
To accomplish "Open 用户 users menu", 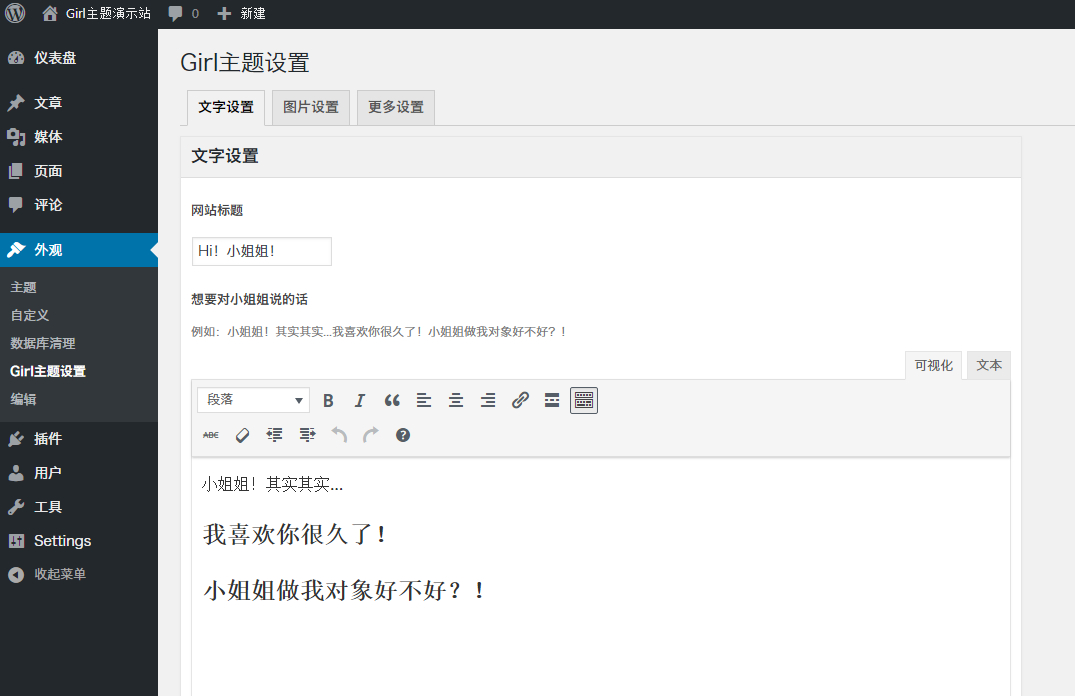I will [x=79, y=472].
